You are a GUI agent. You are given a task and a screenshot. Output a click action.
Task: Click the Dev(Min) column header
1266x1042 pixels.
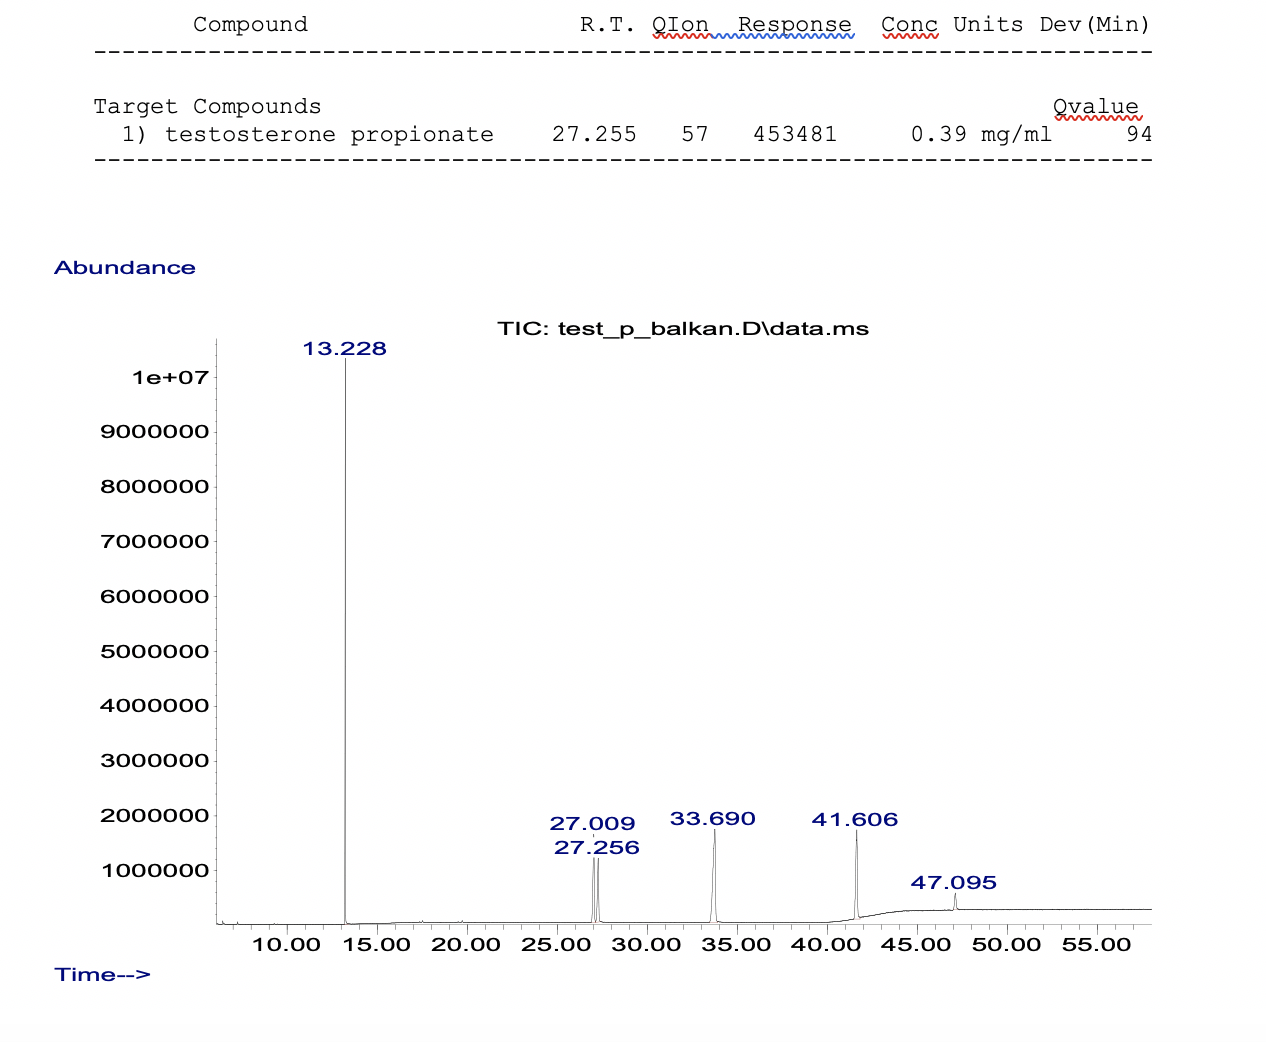click(x=1095, y=25)
